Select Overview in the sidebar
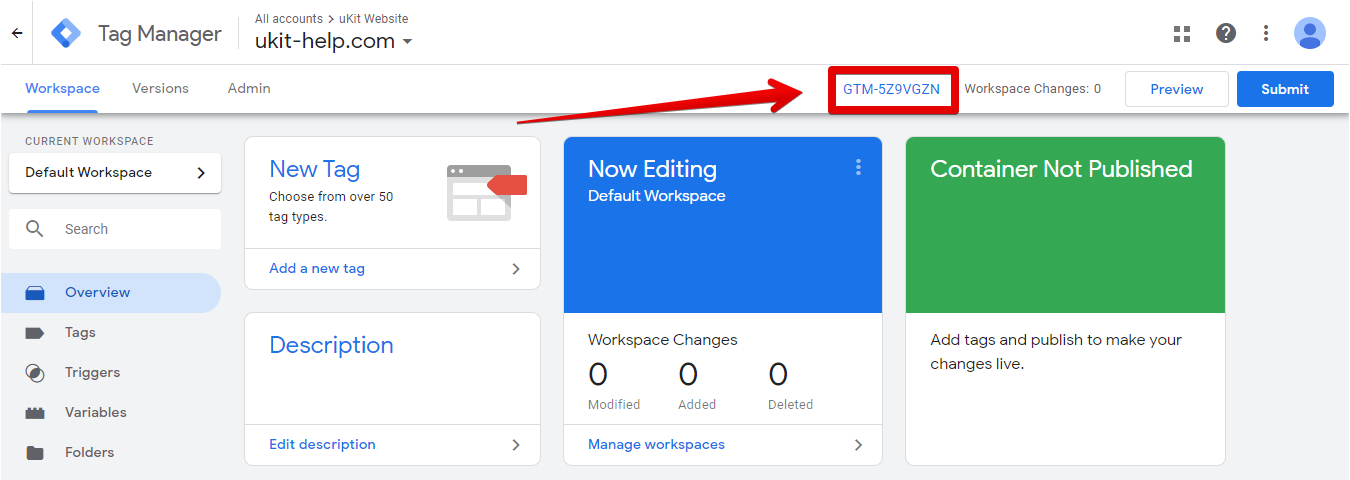Screen dimensions: 1350x480 coord(110,293)
